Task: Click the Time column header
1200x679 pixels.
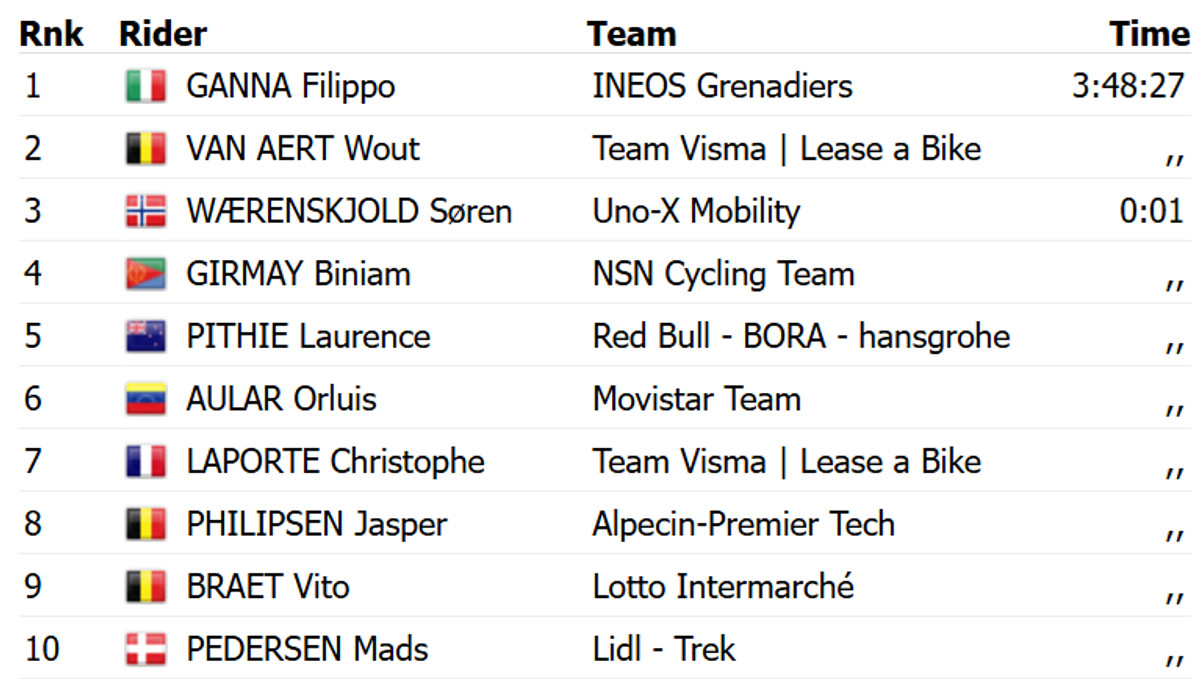Action: coord(1149,34)
